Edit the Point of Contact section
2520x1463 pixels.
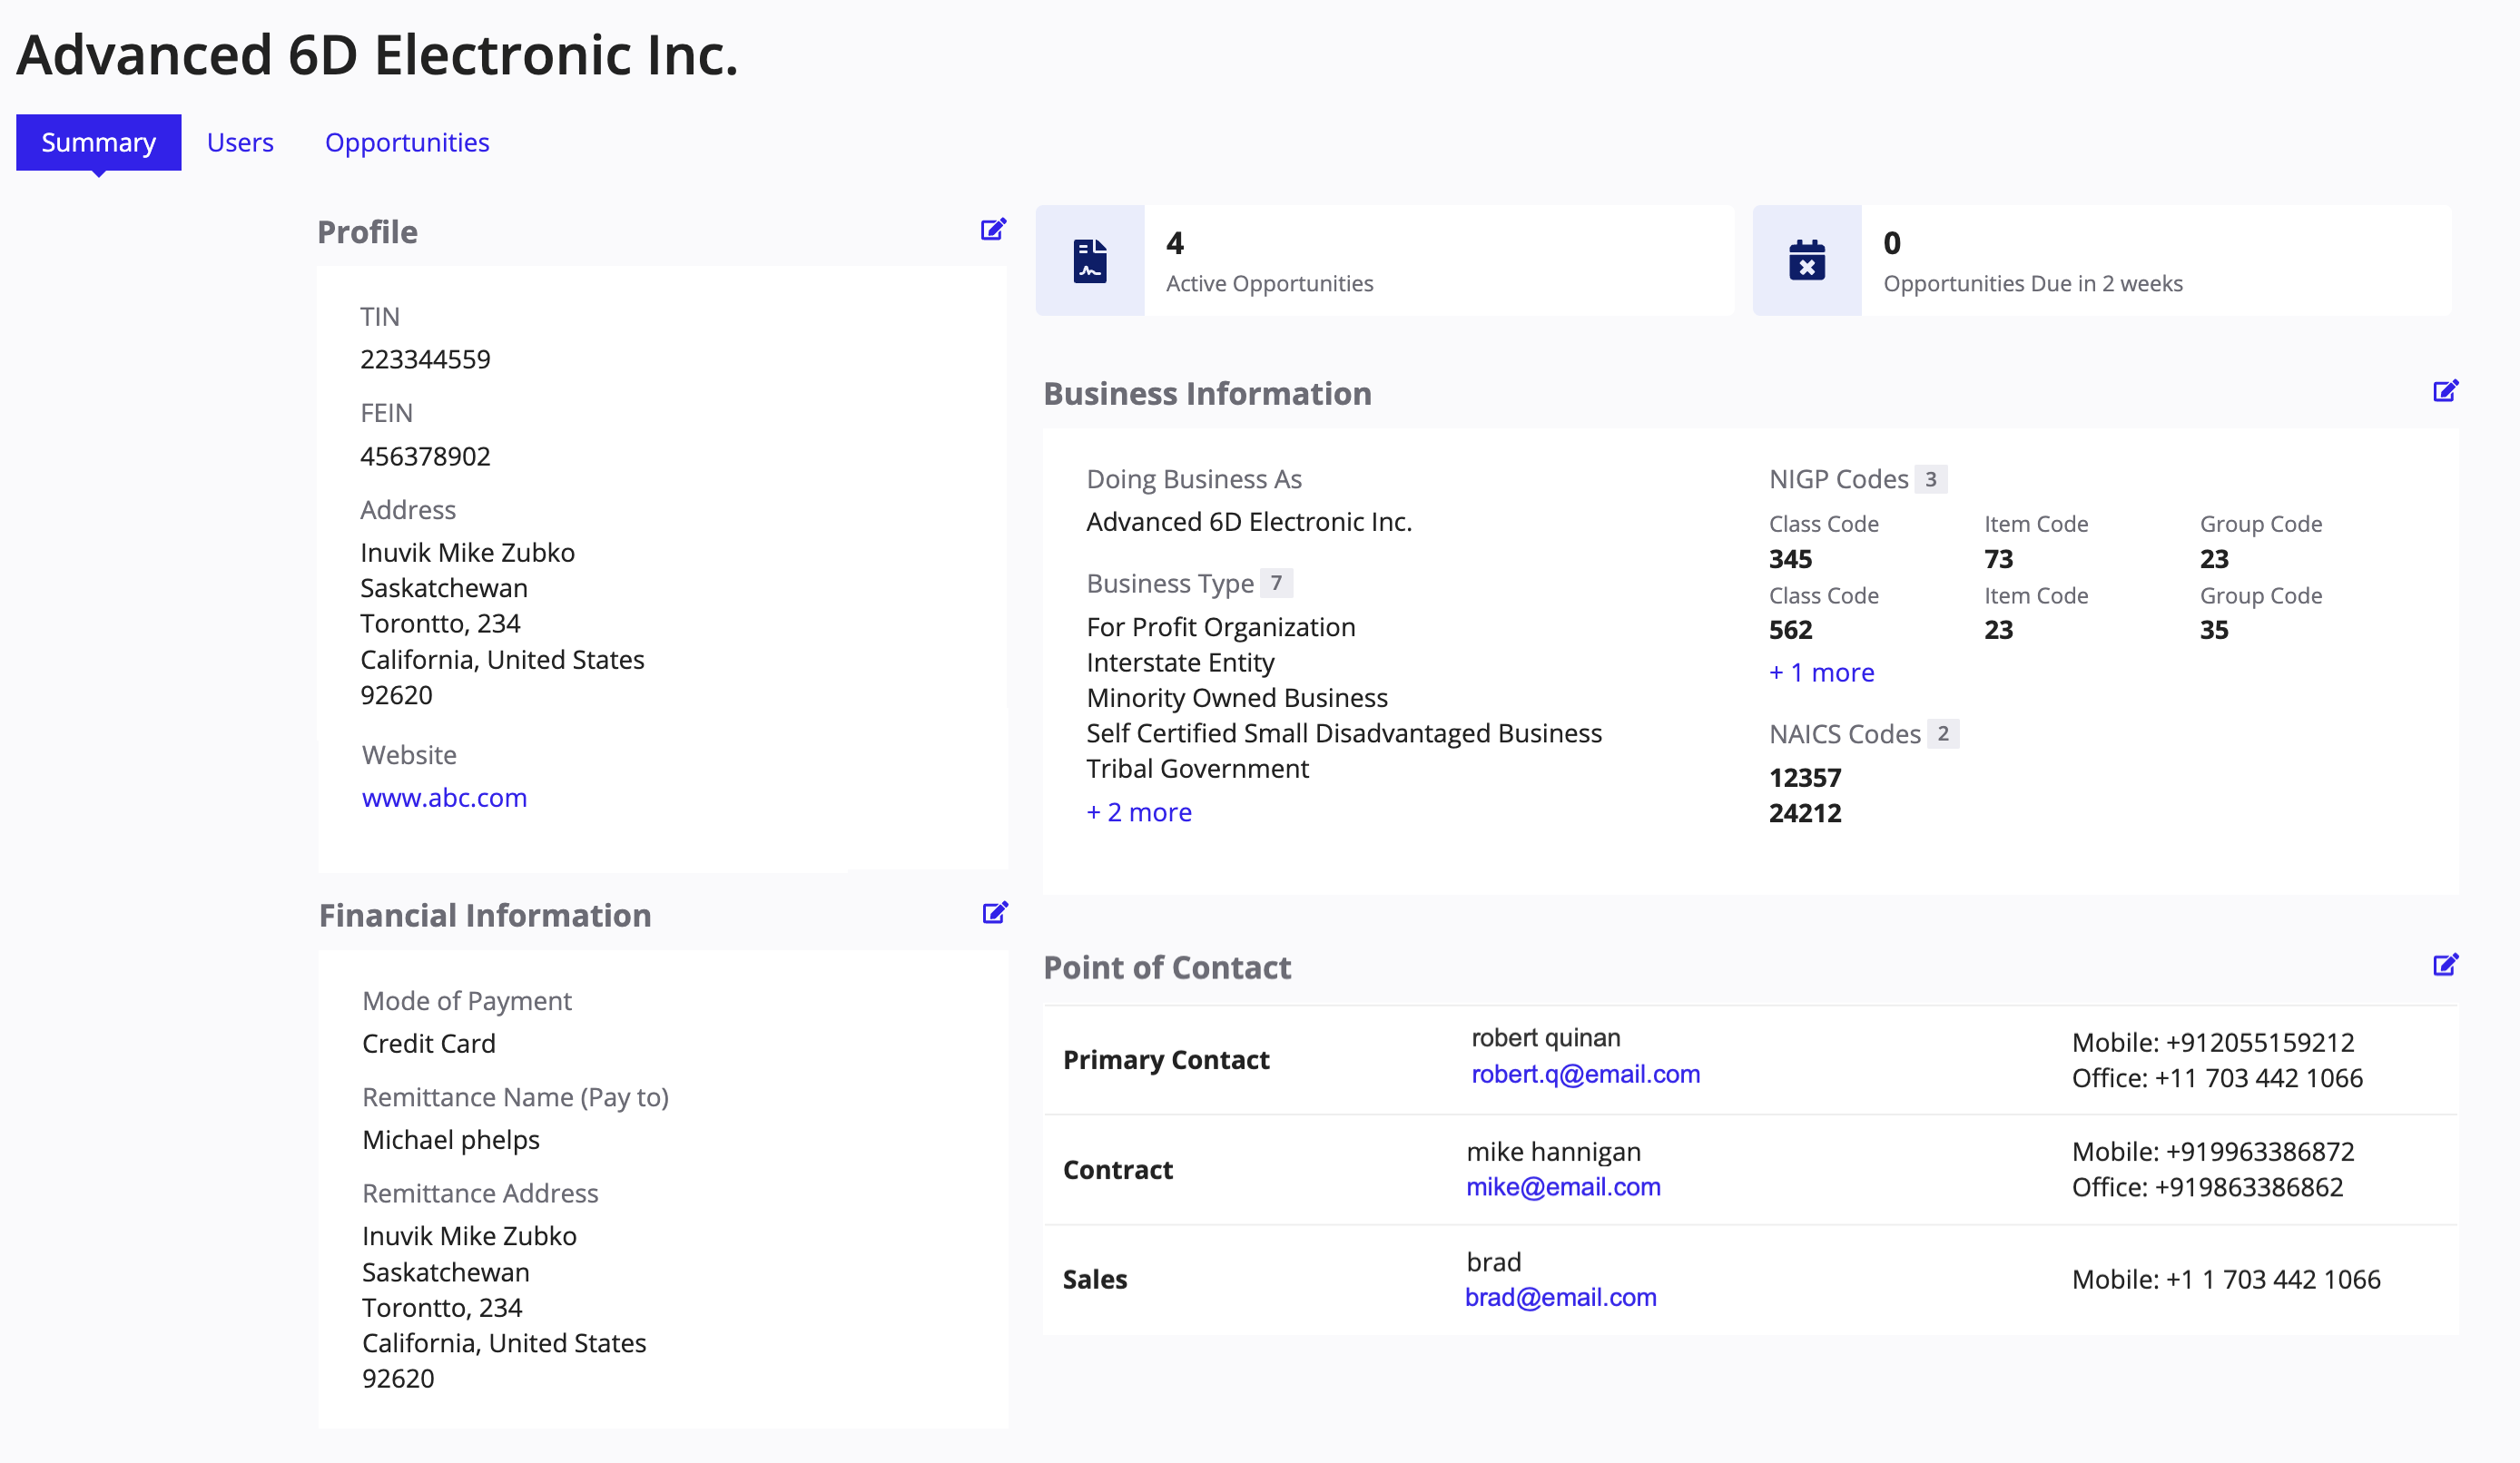[2446, 964]
